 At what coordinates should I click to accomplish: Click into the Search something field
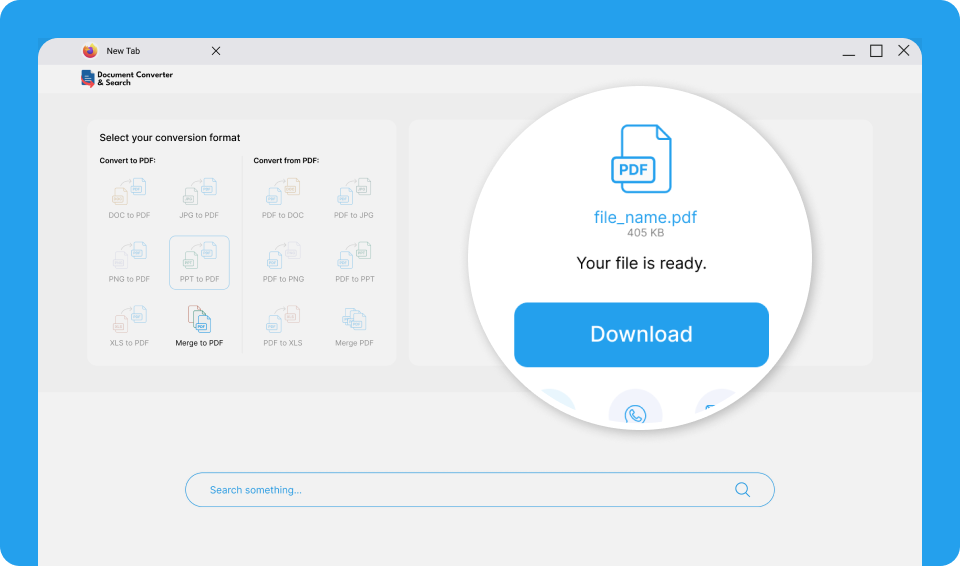coord(479,489)
